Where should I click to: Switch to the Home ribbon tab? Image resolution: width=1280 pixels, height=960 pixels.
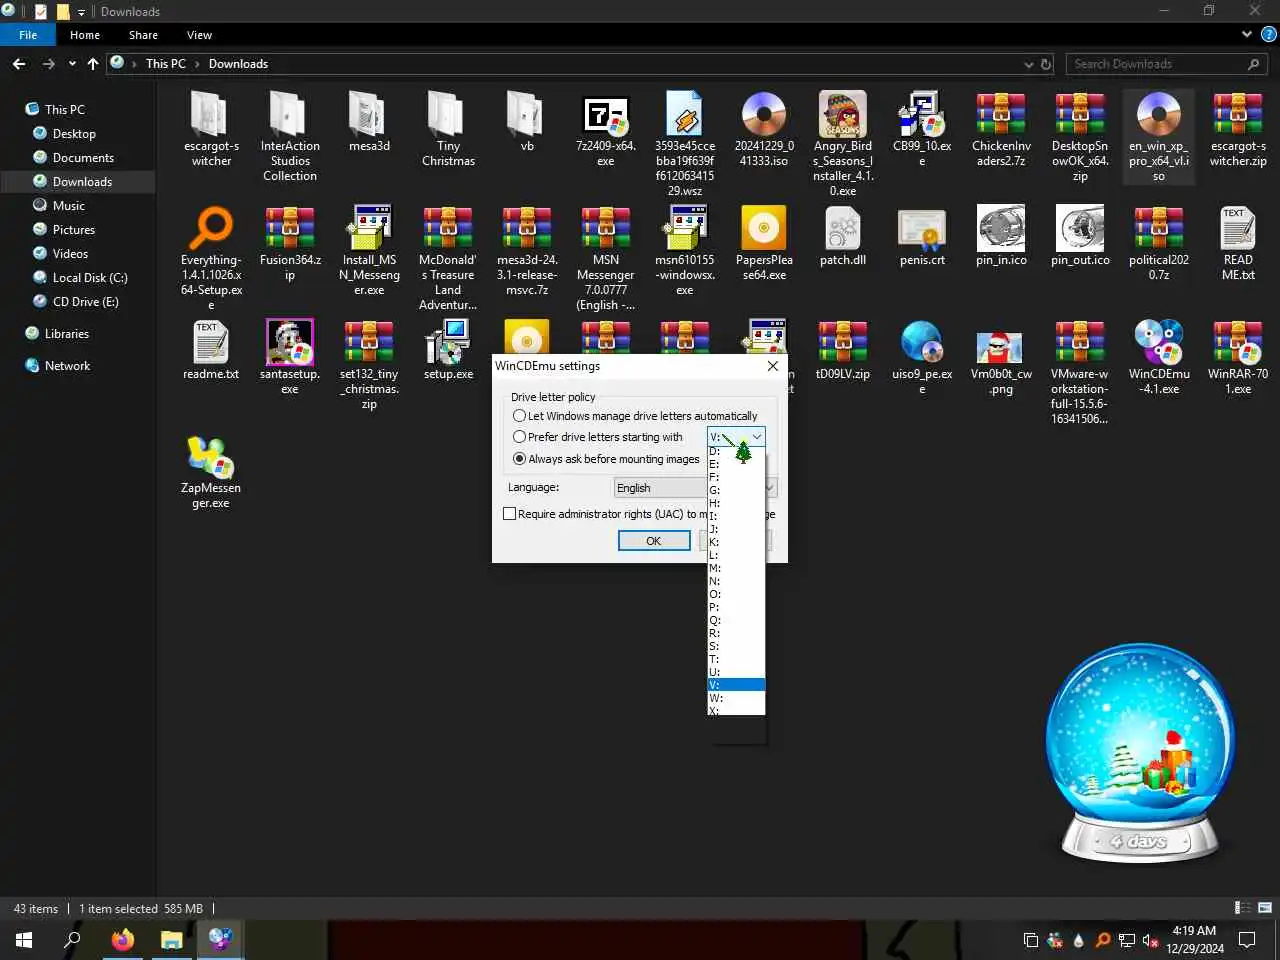(85, 35)
